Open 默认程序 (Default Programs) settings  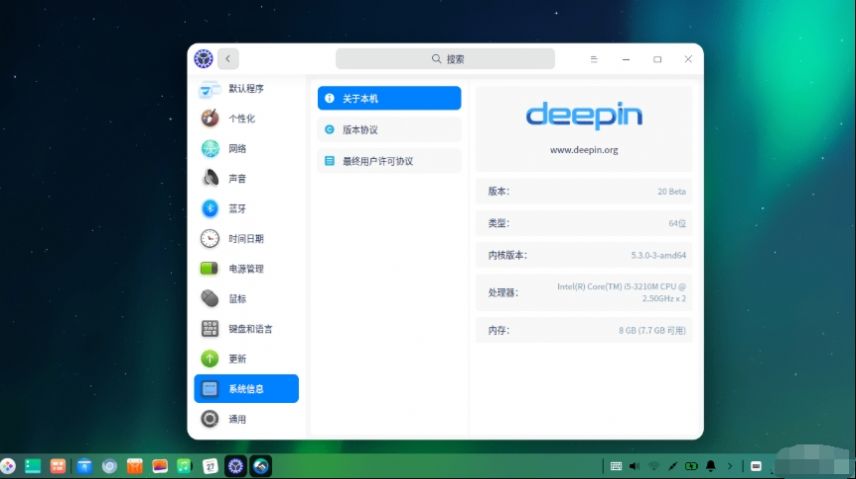(245, 89)
